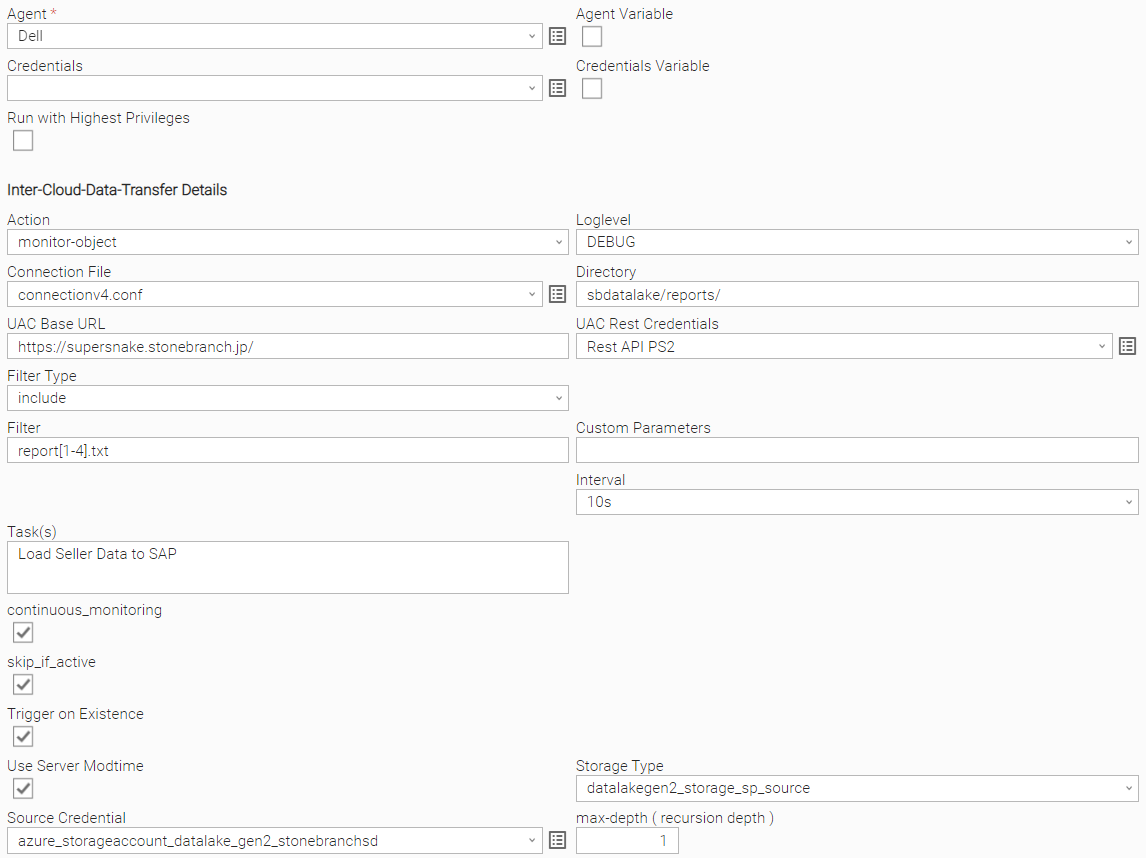The height and width of the screenshot is (858, 1146).
Task: Click the UAC Base URL field
Action: pyautogui.click(x=288, y=346)
